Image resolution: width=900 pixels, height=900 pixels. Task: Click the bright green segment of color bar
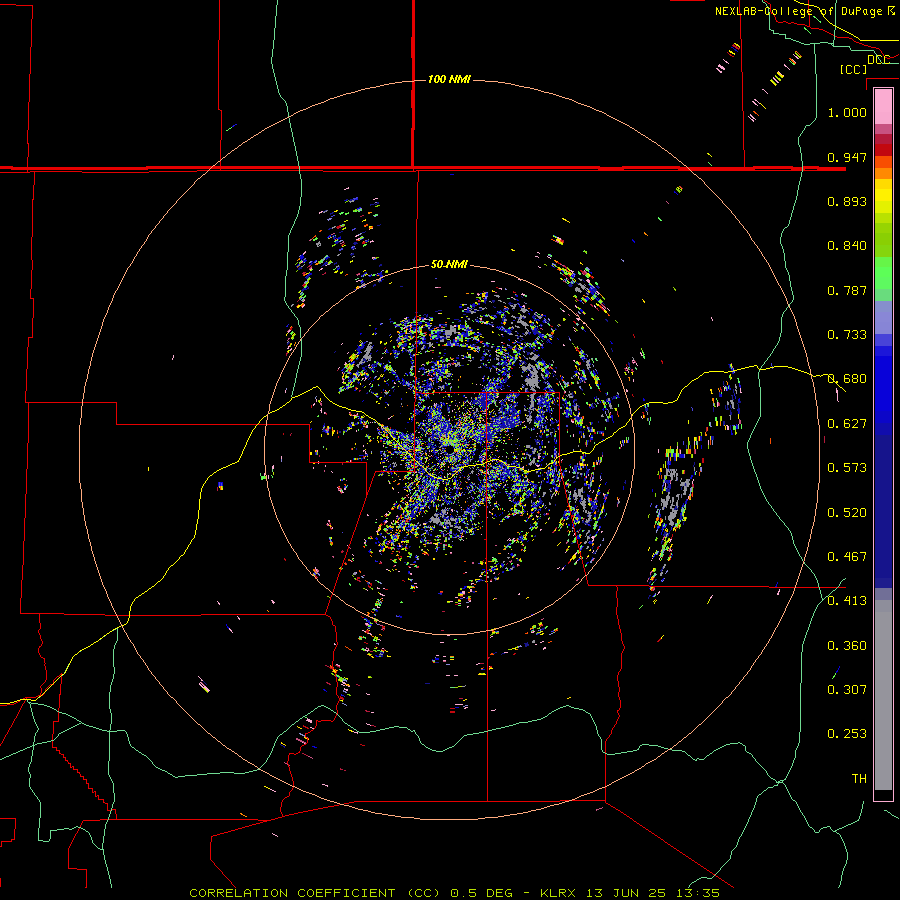tap(883, 274)
